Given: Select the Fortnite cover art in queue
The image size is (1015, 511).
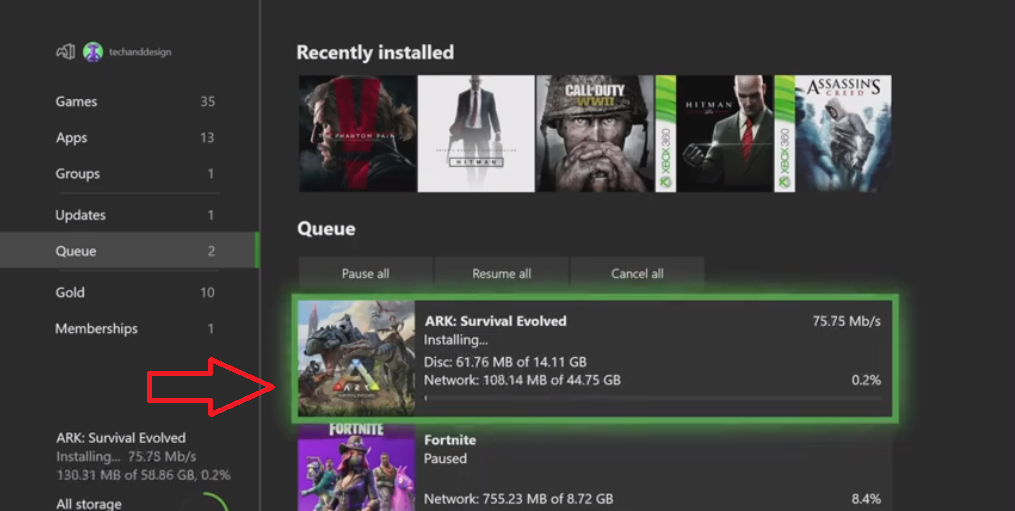Looking at the screenshot, I should coord(356,467).
